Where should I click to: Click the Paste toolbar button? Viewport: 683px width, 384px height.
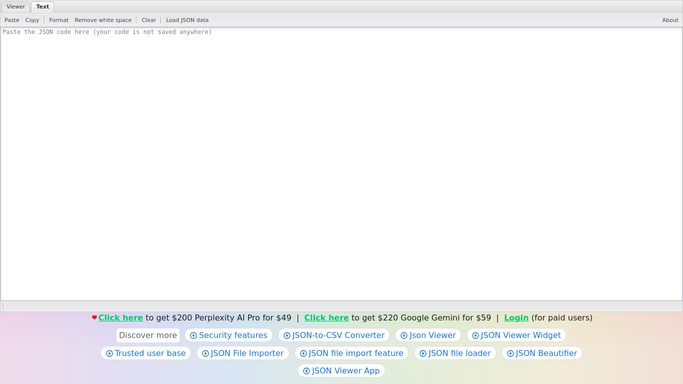12,20
